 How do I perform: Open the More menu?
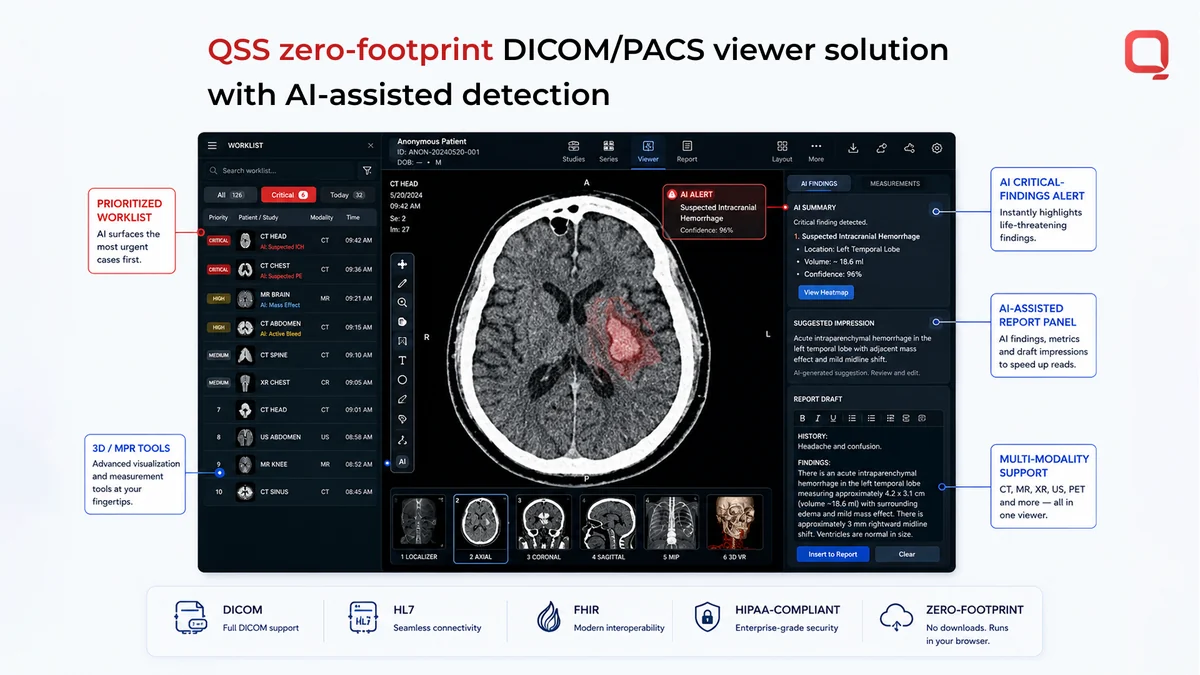point(816,151)
